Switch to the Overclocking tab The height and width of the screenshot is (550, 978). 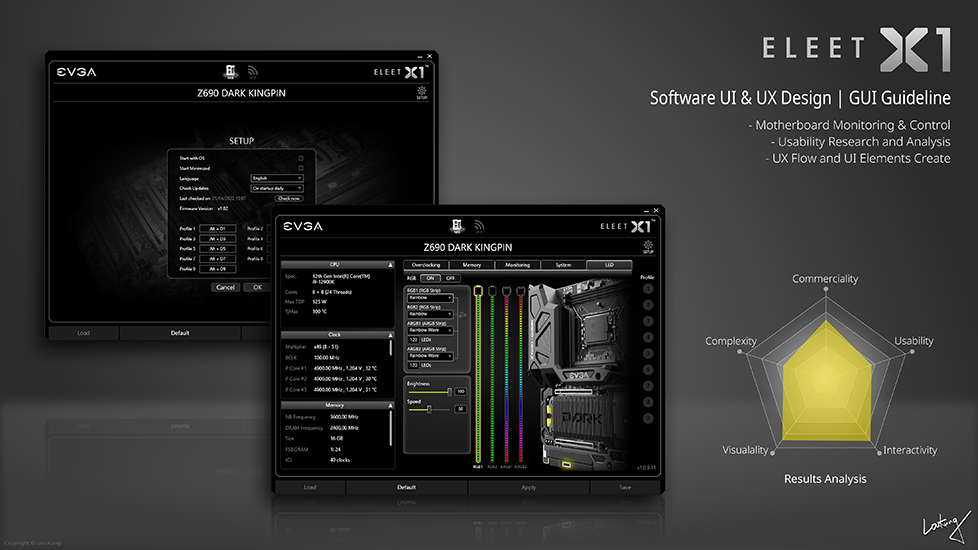[x=426, y=265]
